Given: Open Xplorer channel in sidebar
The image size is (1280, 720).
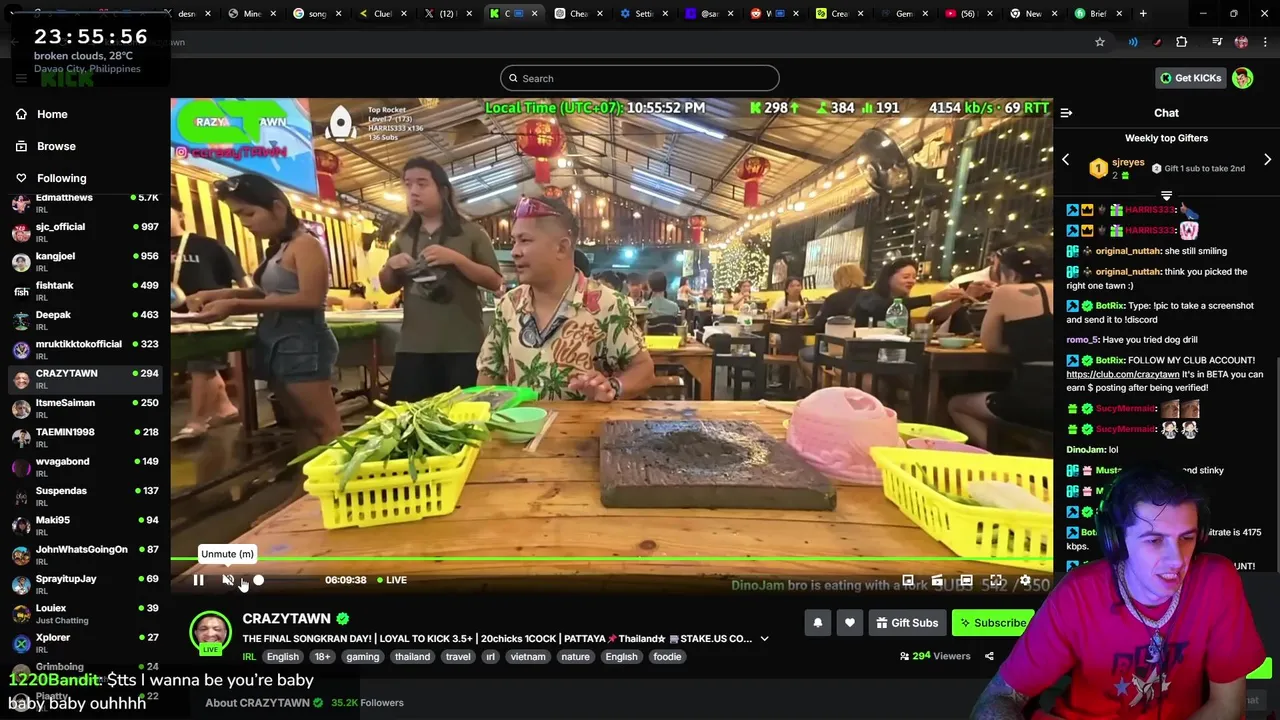Looking at the screenshot, I should (85, 643).
